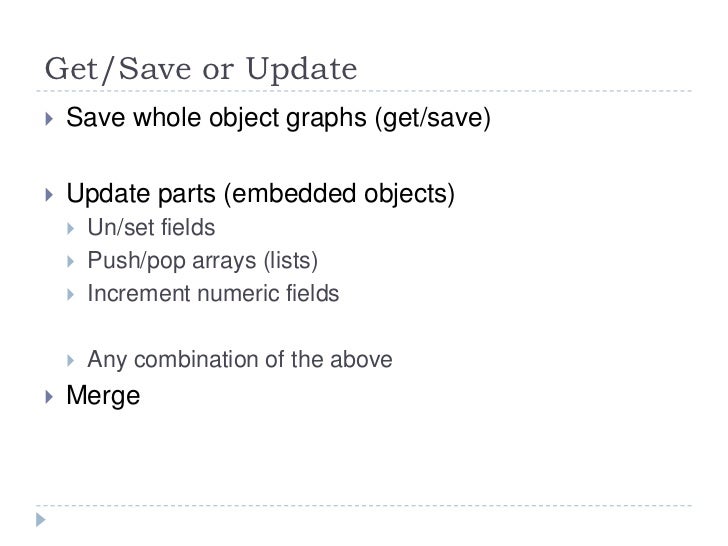Click the bullet arrow before Push/pop arrays
The height and width of the screenshot is (546, 728).
click(x=71, y=261)
